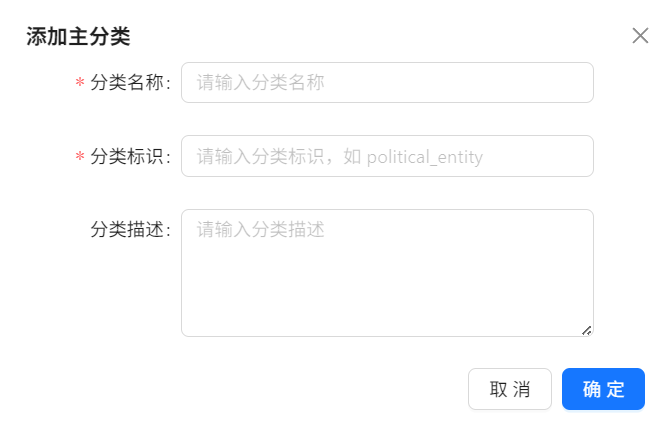Click the 分类名称 field label
The width and height of the screenshot is (671, 428).
130,83
